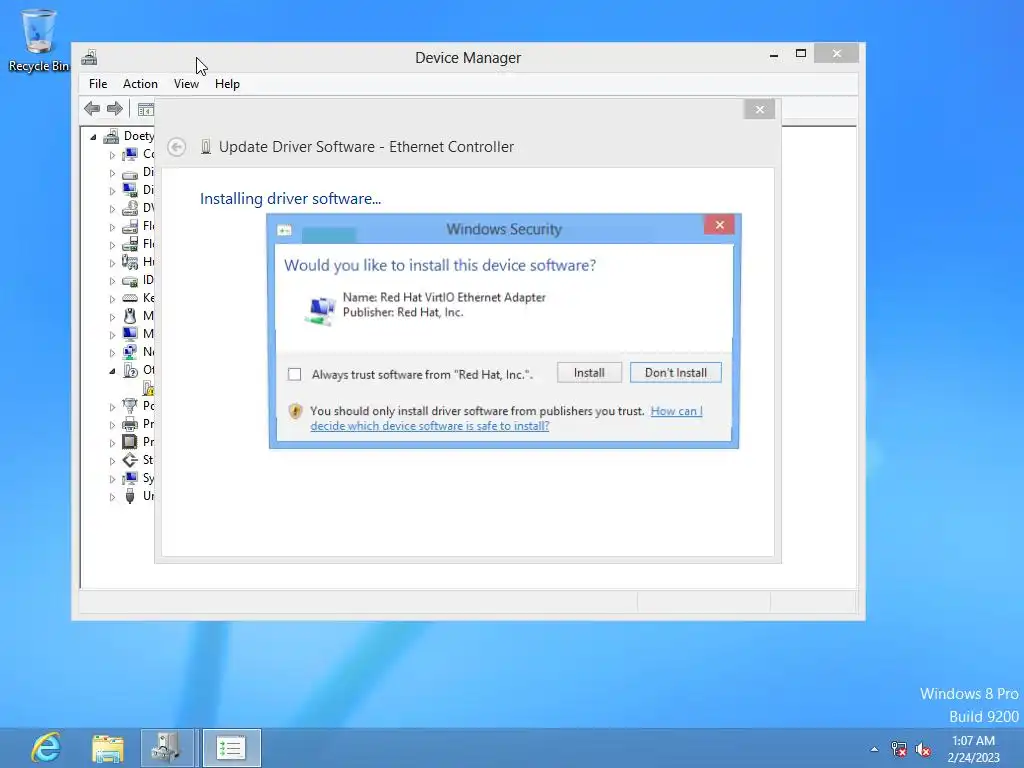Select the DVD/CD-ROM drives icon
The image size is (1024, 768).
click(130, 208)
